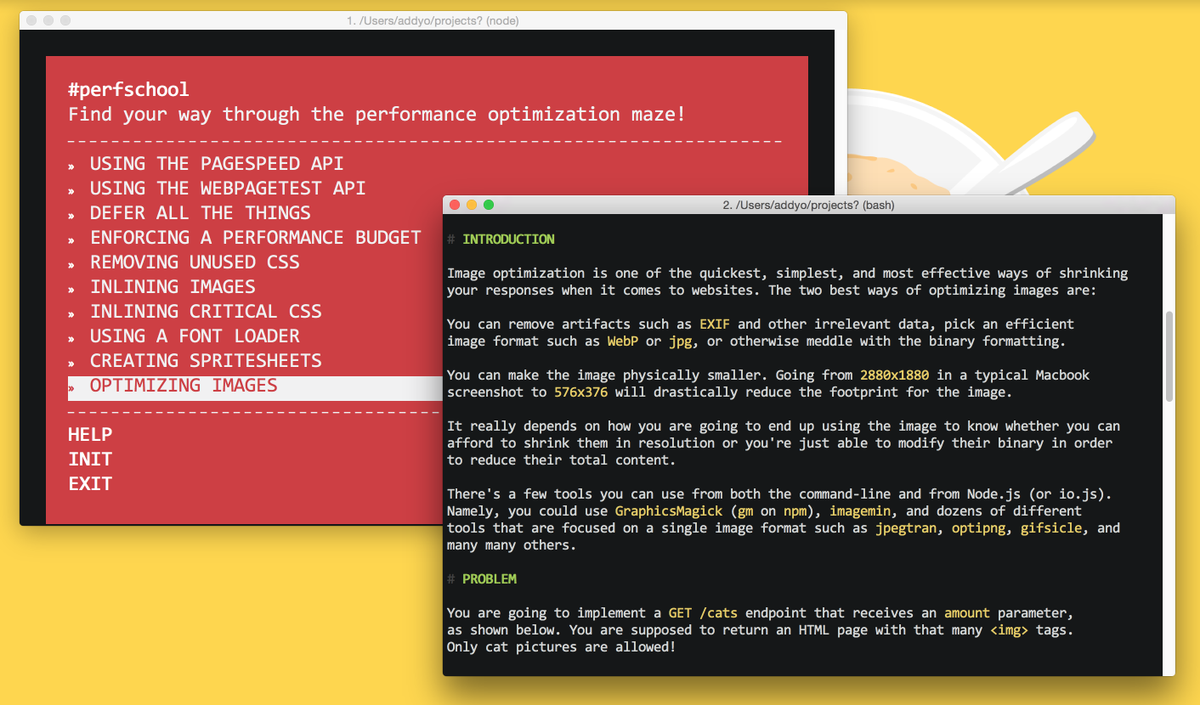Choose the "USING A FONT LOADER" exercise
1200x705 pixels.
click(193, 335)
